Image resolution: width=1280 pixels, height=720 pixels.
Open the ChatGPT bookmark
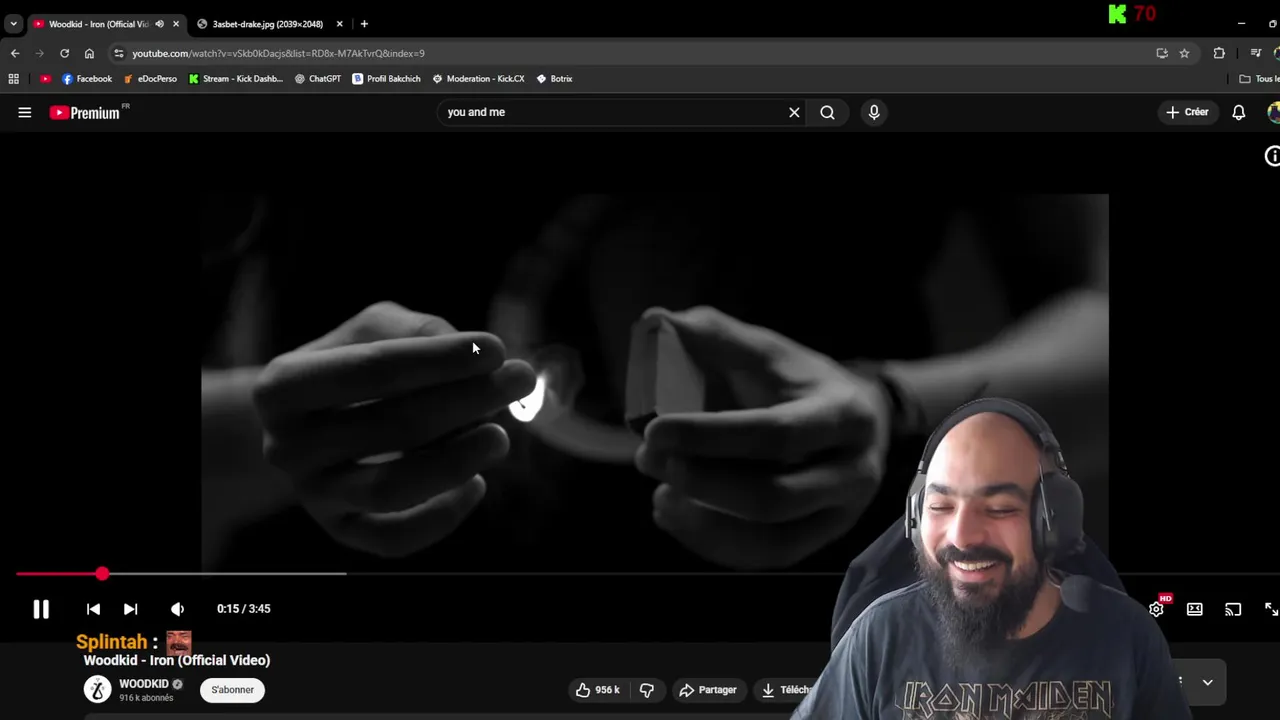point(318,79)
